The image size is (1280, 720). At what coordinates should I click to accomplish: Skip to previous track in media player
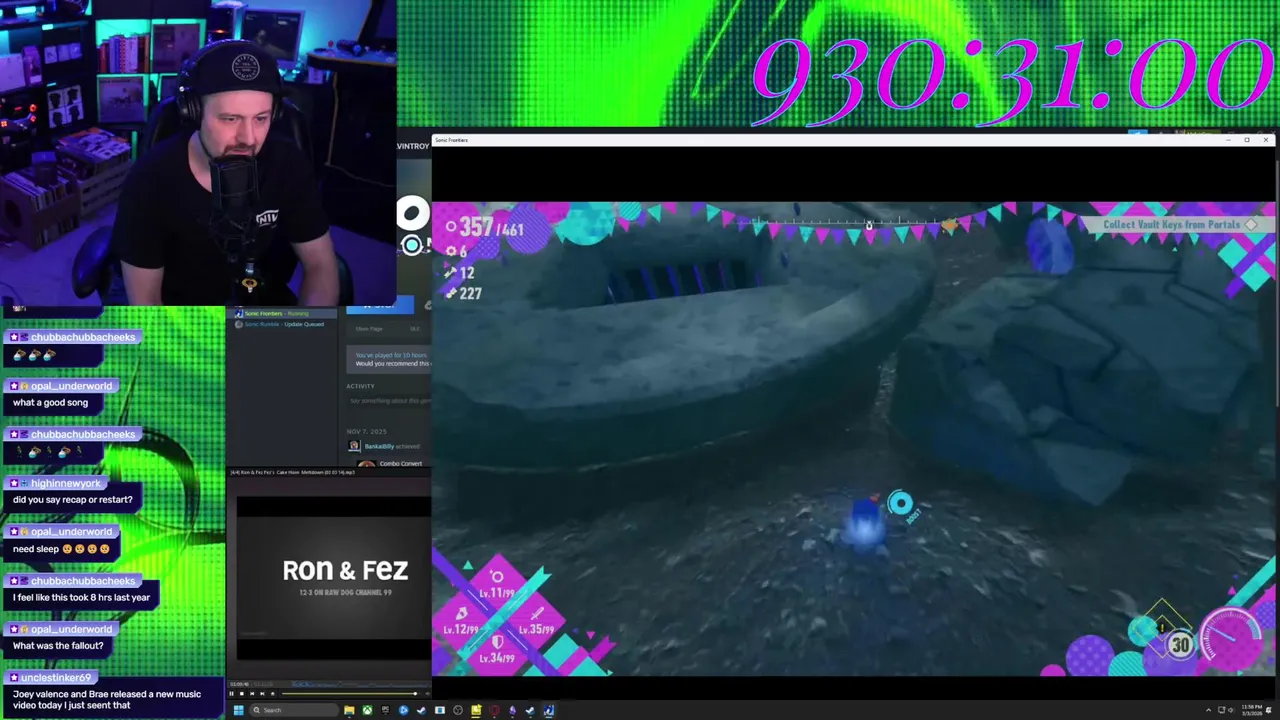252,693
